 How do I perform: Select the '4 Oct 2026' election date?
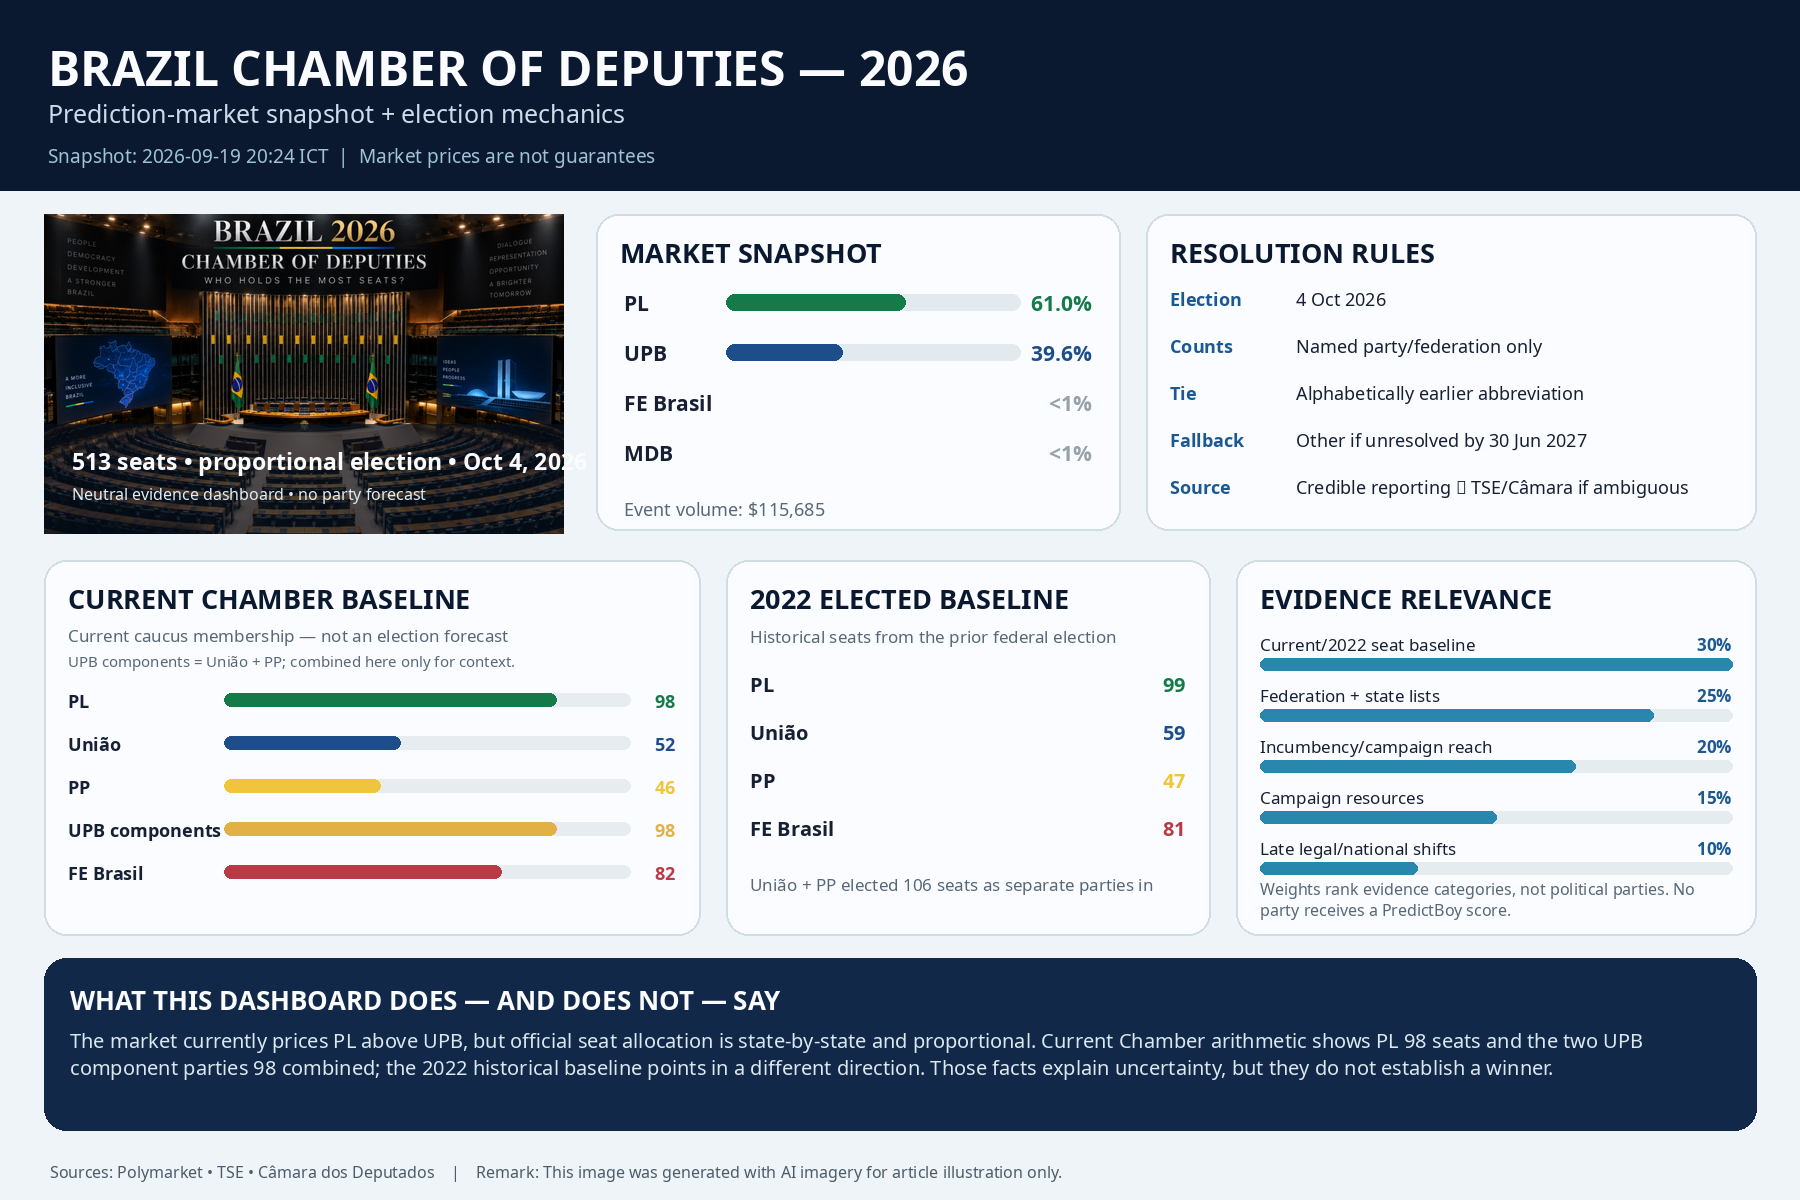1341,300
